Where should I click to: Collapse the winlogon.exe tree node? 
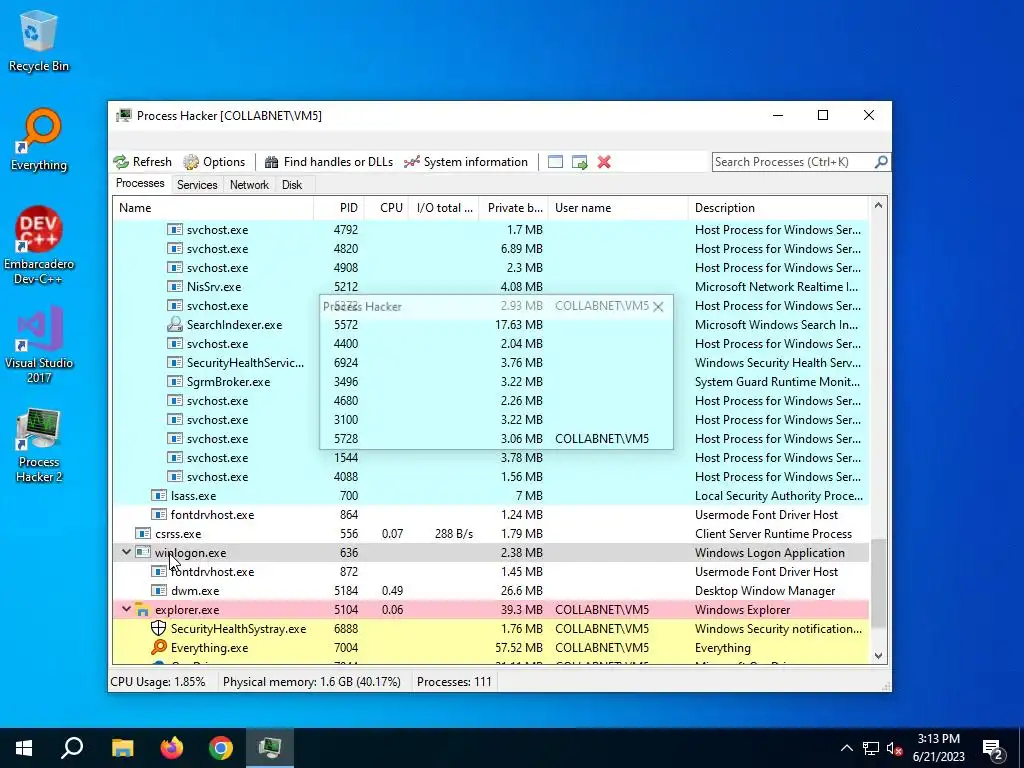click(x=126, y=552)
